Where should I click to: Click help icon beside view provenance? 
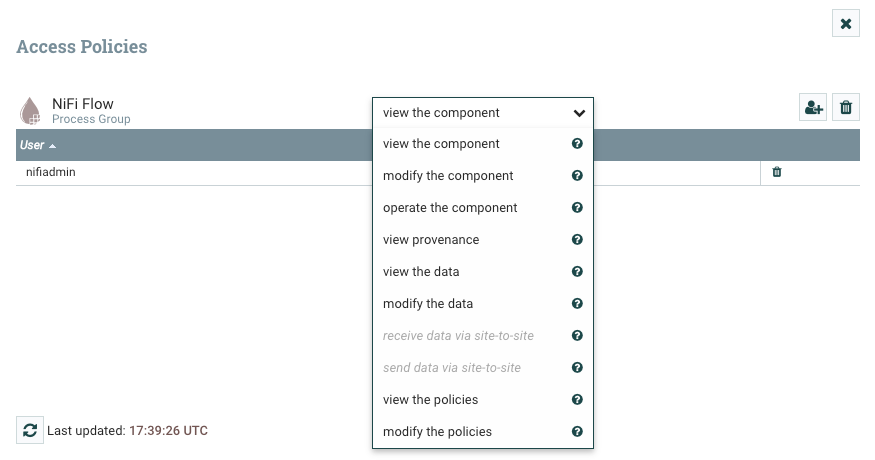(577, 240)
